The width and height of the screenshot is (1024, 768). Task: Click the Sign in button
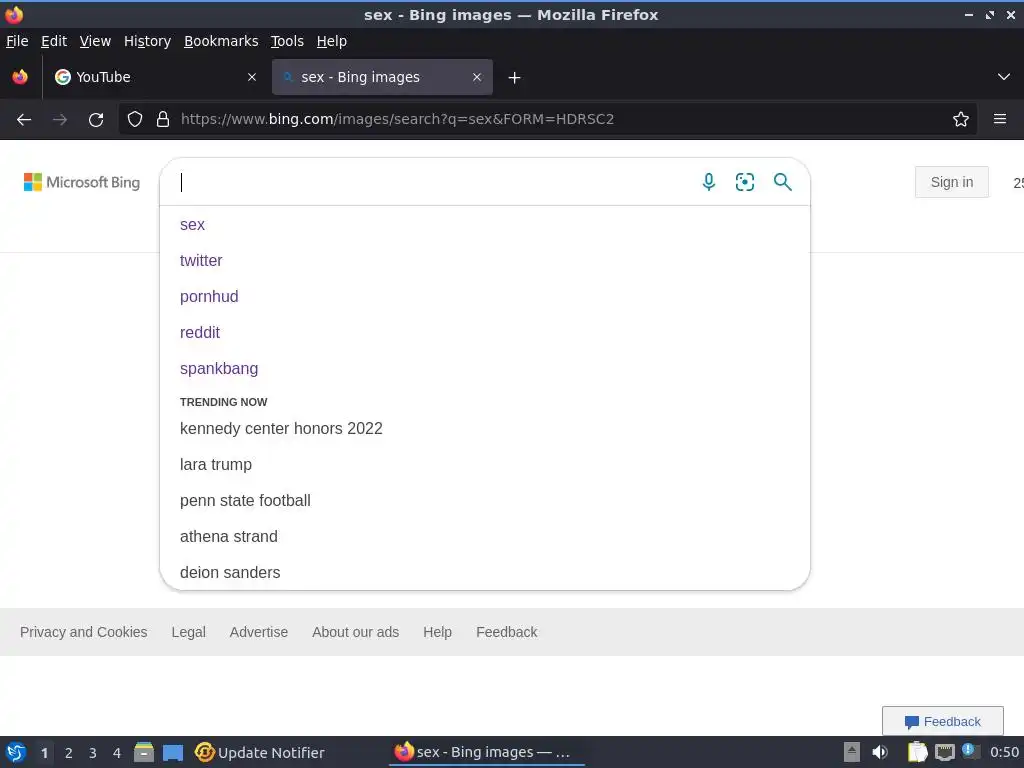click(x=952, y=182)
